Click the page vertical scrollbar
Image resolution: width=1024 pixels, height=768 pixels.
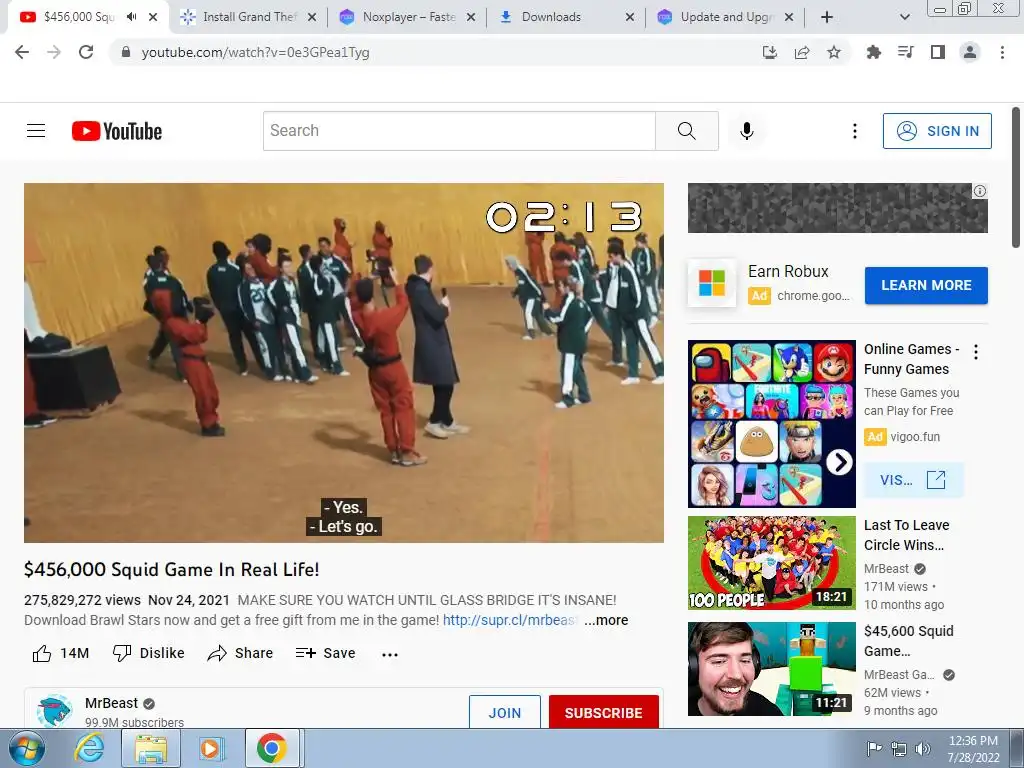coord(1016,178)
